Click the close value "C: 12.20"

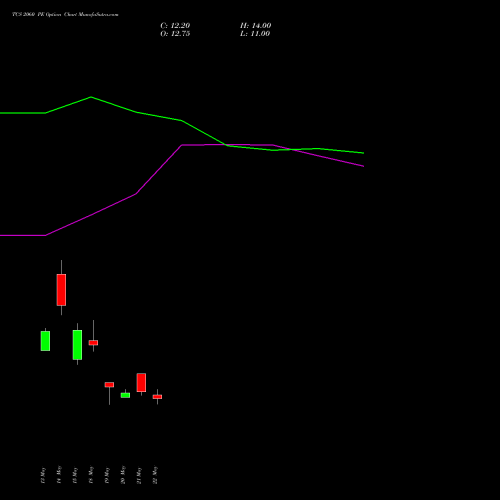[x=175, y=26]
